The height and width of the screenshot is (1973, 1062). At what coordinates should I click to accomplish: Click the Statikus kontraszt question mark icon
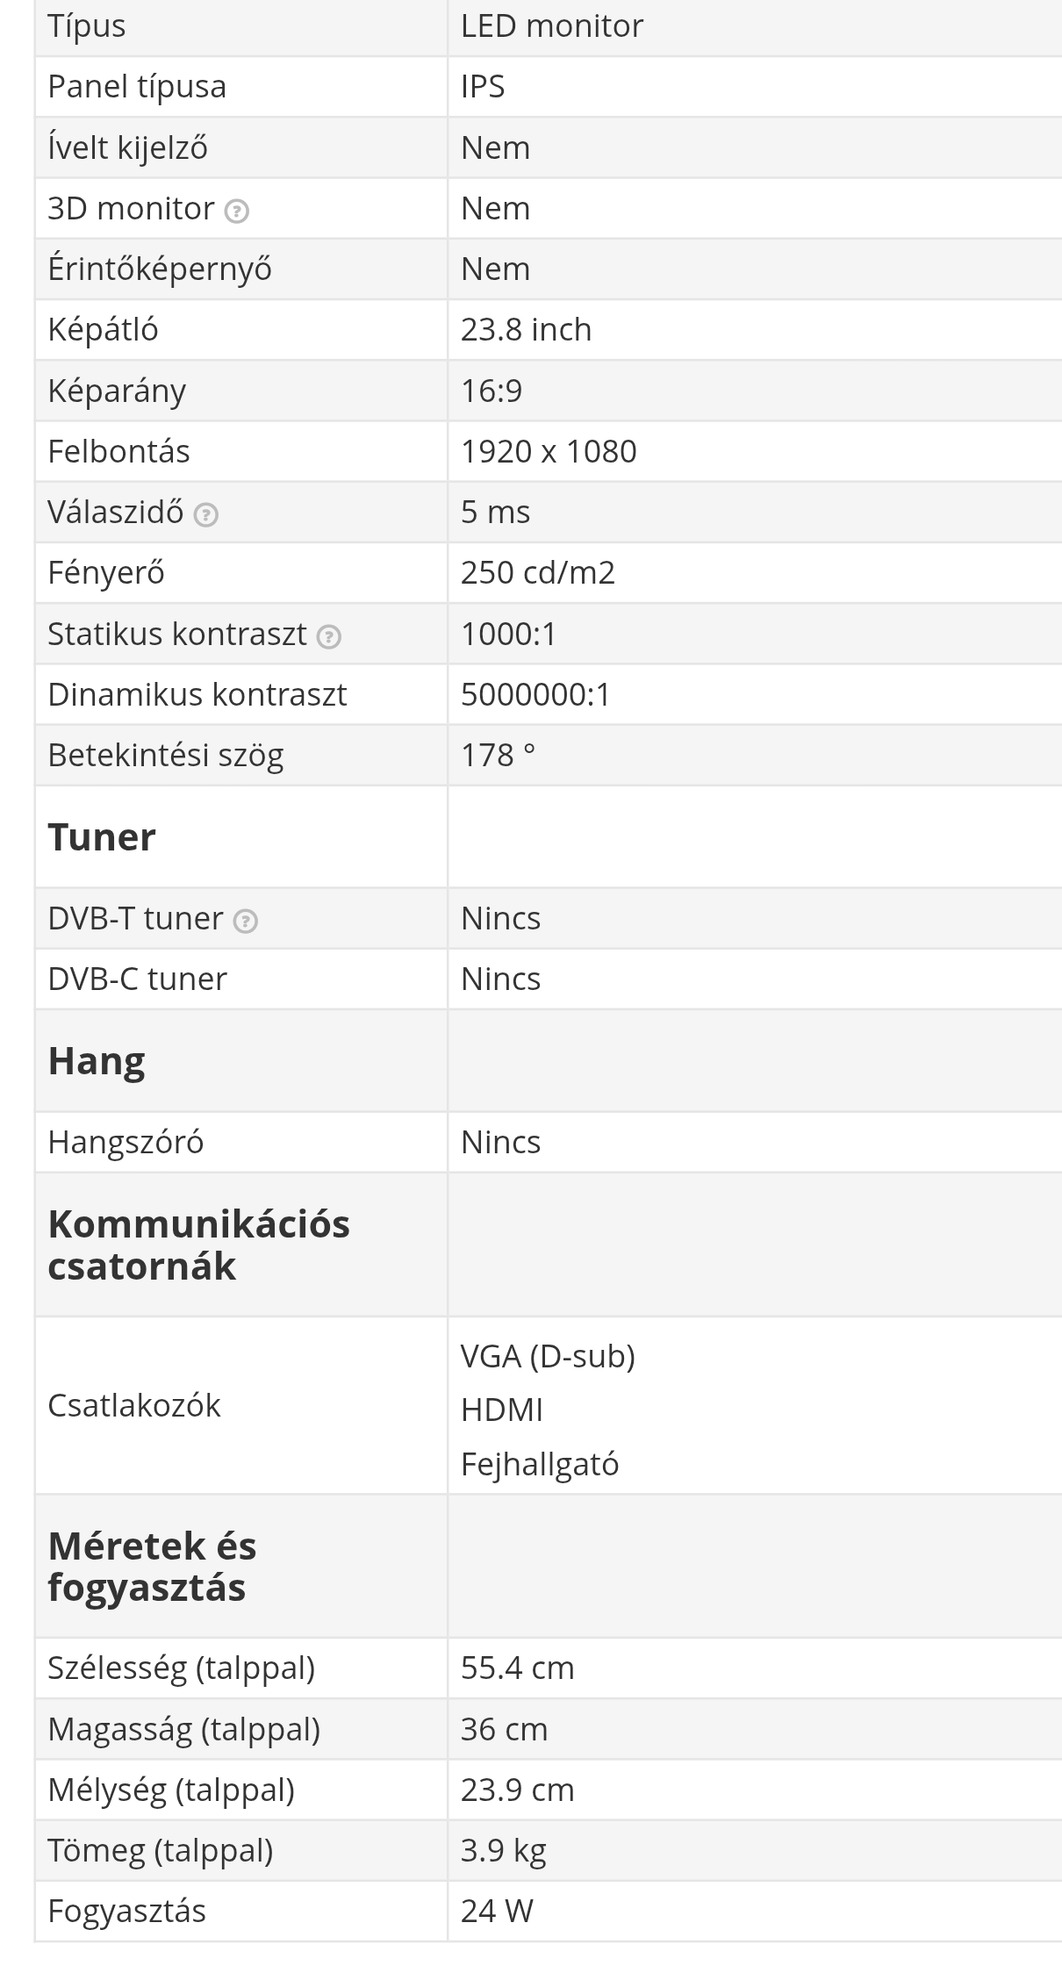[x=329, y=636]
